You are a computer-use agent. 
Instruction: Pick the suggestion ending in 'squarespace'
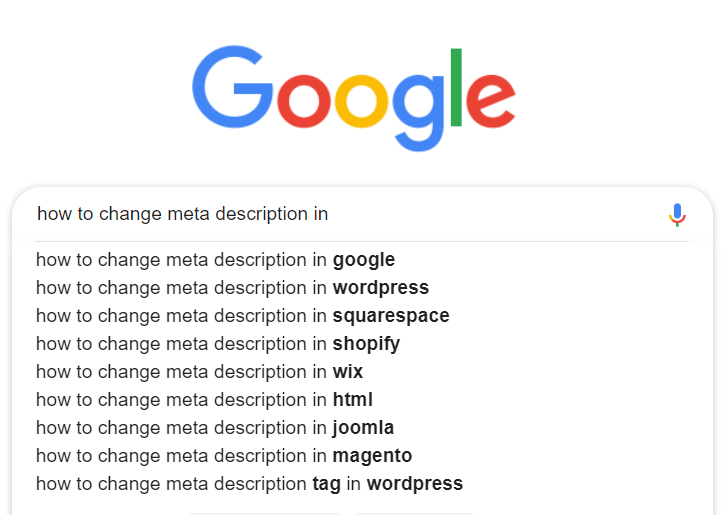242,316
